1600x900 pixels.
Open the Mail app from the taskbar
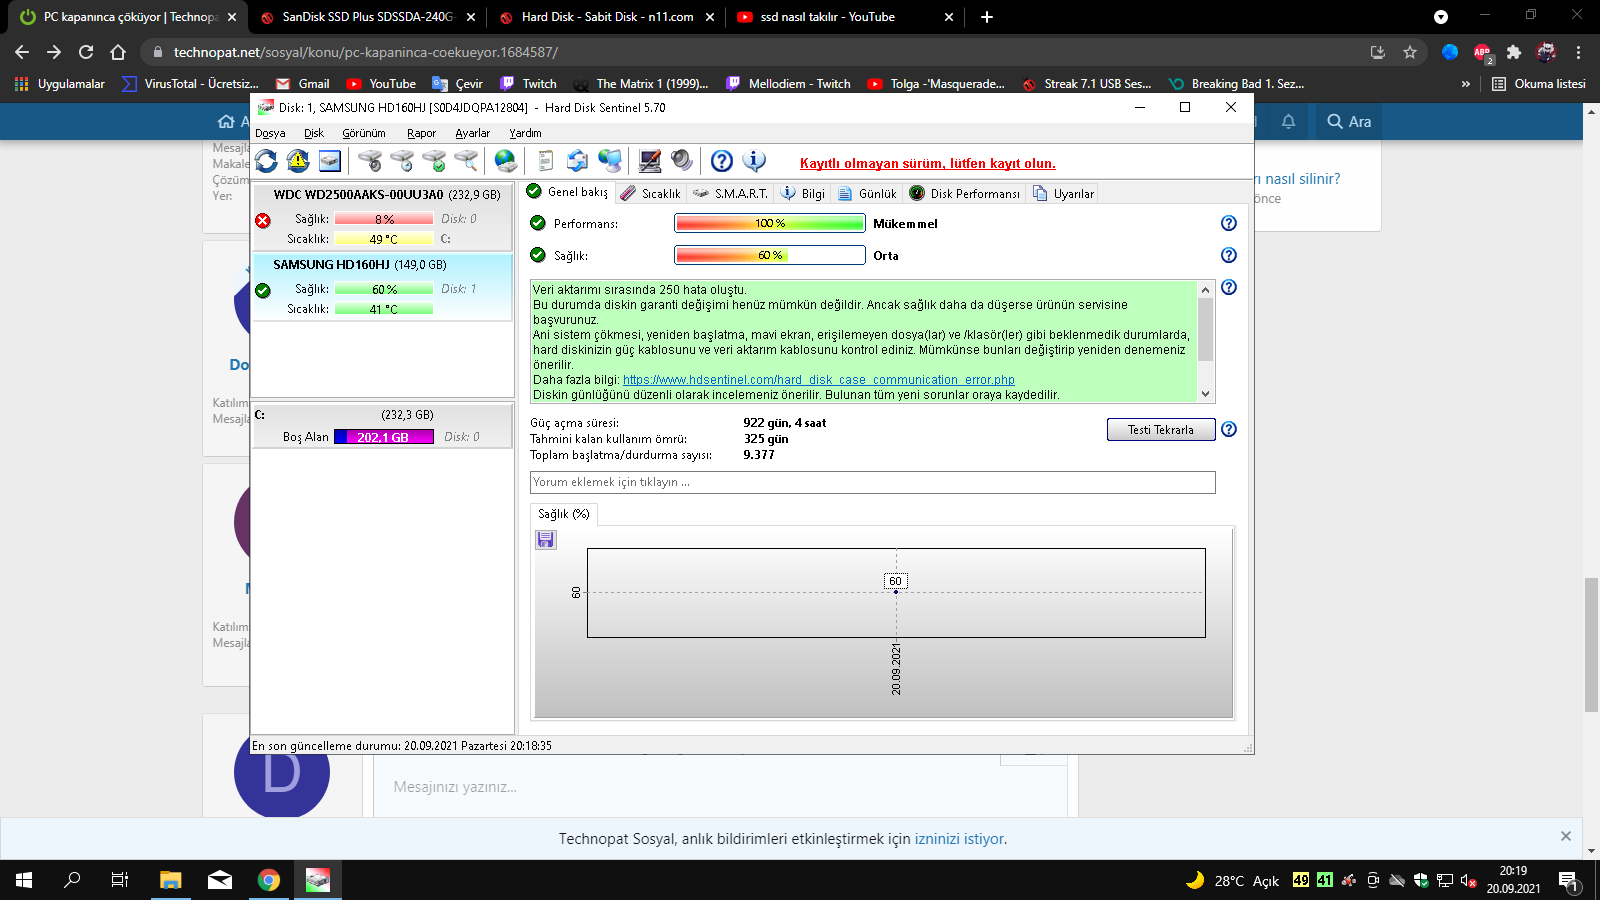tap(220, 880)
